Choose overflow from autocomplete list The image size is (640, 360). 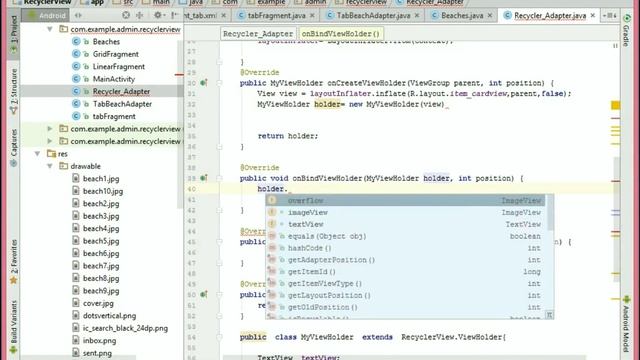(406, 200)
